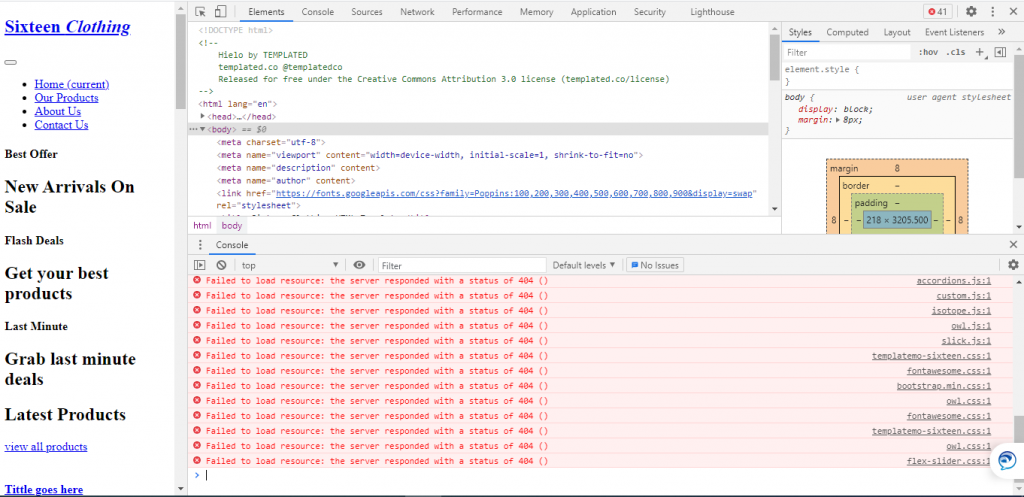The image size is (1024, 497).
Task: Open the Our Products nav link
Action: (66, 98)
